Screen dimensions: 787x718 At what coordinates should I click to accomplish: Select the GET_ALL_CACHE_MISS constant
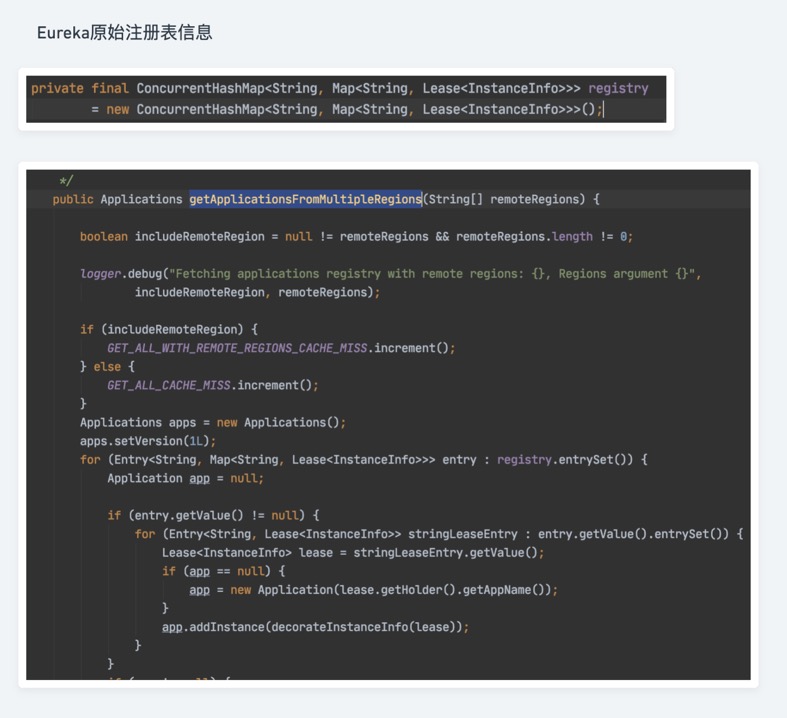coord(169,385)
